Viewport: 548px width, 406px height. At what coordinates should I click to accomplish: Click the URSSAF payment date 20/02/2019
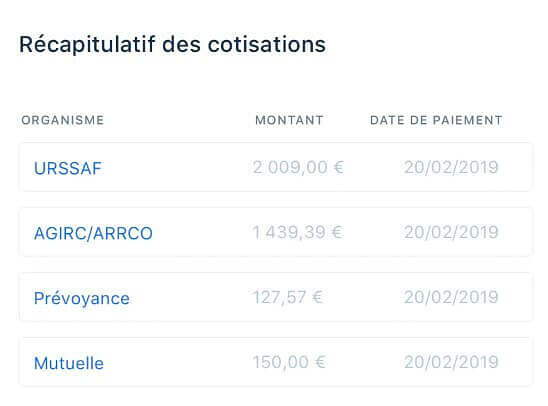pos(451,167)
